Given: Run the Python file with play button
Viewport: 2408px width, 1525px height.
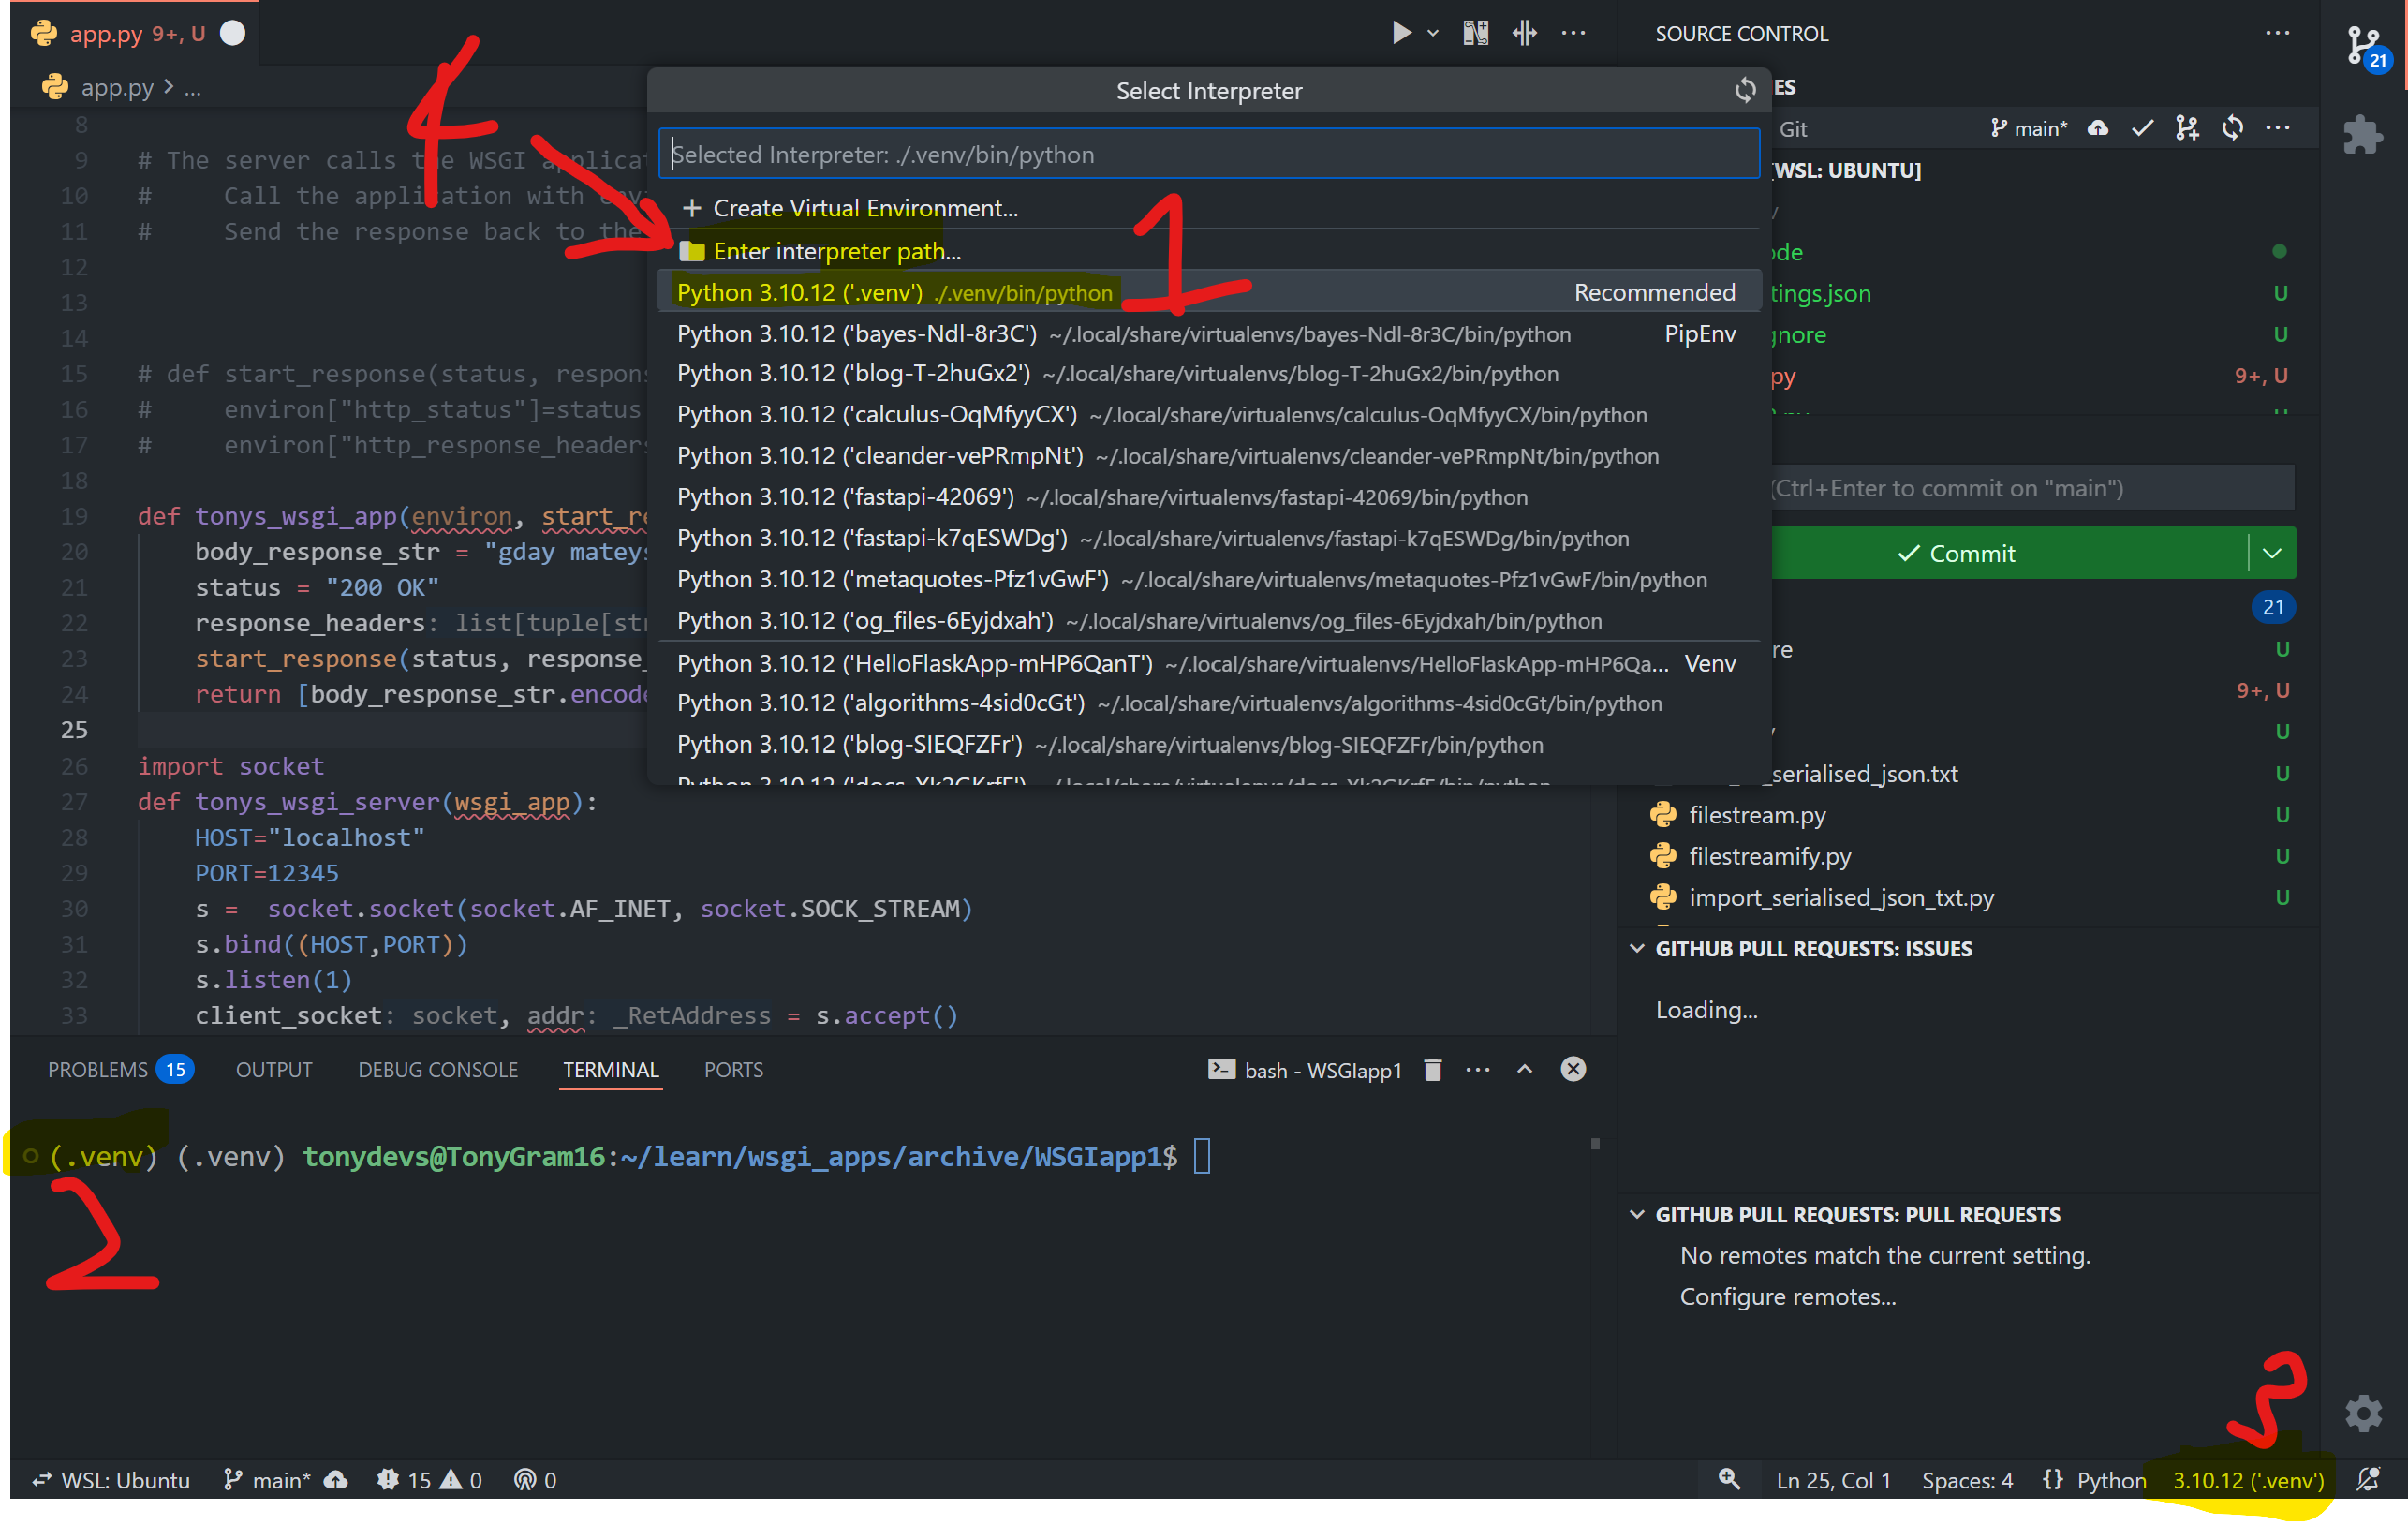Looking at the screenshot, I should 1402,33.
